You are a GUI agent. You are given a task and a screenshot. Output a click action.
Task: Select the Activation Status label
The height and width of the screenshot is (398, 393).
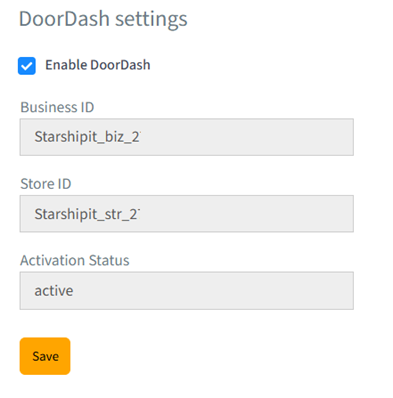click(75, 260)
